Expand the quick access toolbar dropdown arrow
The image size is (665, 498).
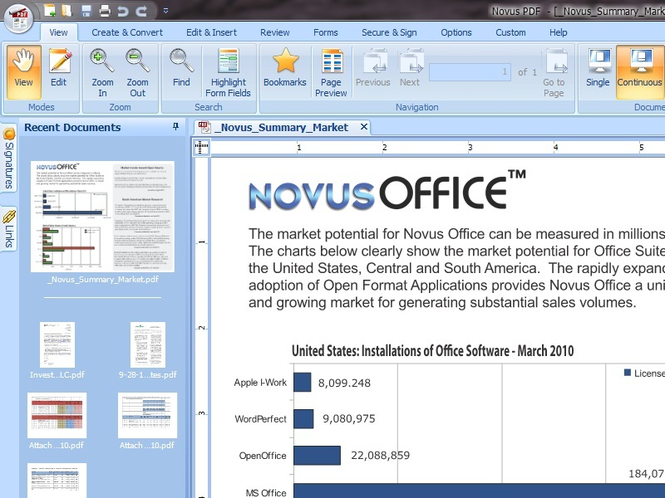tap(166, 11)
